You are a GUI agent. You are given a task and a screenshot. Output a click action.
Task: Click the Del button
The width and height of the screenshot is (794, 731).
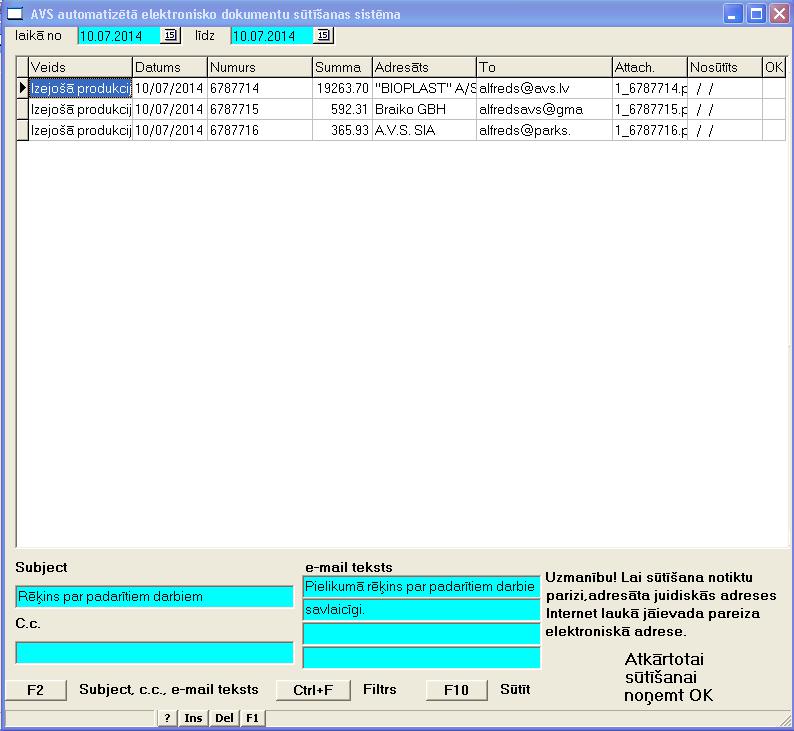(x=224, y=718)
